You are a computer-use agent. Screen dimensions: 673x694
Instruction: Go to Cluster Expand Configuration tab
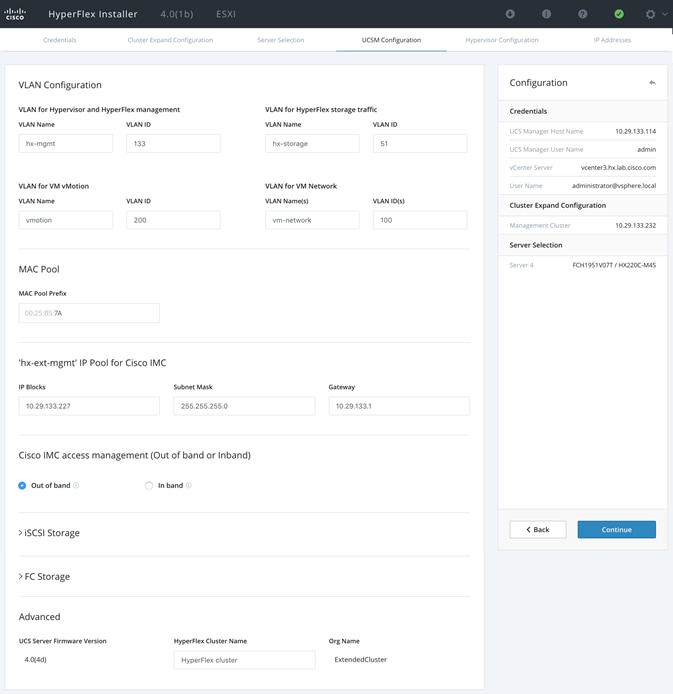pos(170,40)
